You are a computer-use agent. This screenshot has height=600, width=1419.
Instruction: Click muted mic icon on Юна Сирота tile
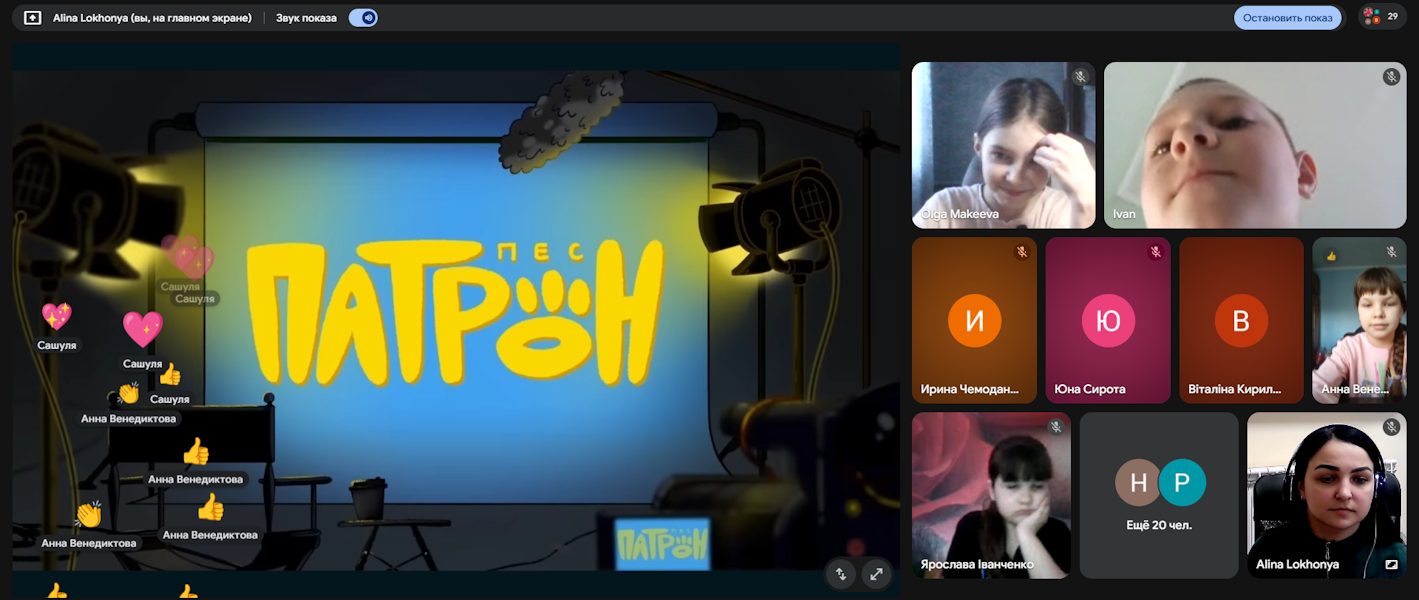pos(1155,252)
